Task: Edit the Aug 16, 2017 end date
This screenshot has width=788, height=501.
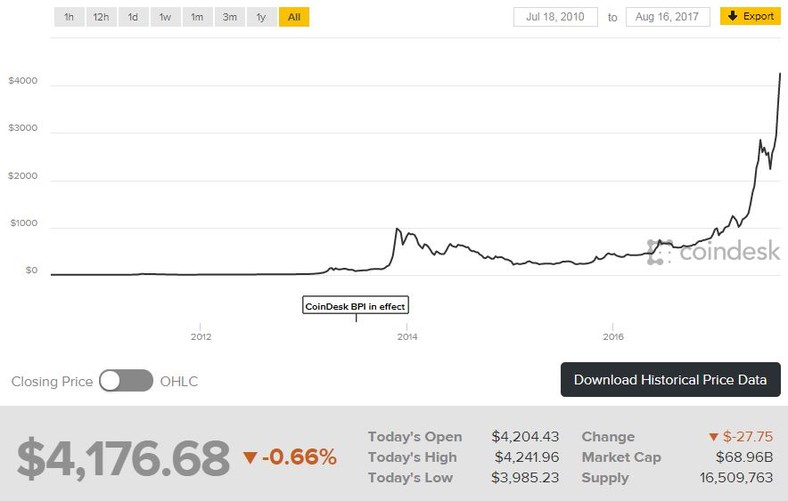Action: coord(667,17)
